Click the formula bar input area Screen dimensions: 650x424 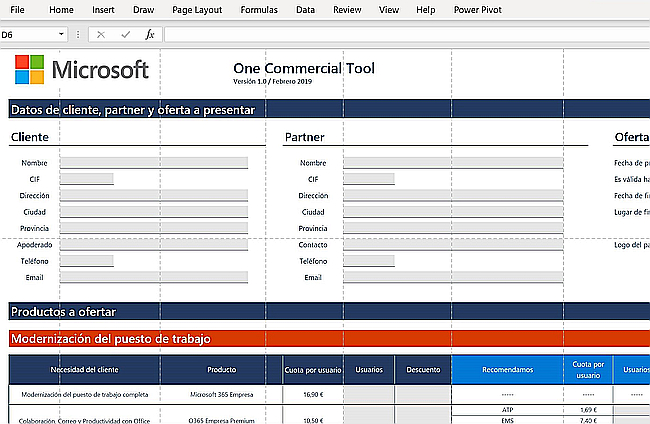click(407, 34)
